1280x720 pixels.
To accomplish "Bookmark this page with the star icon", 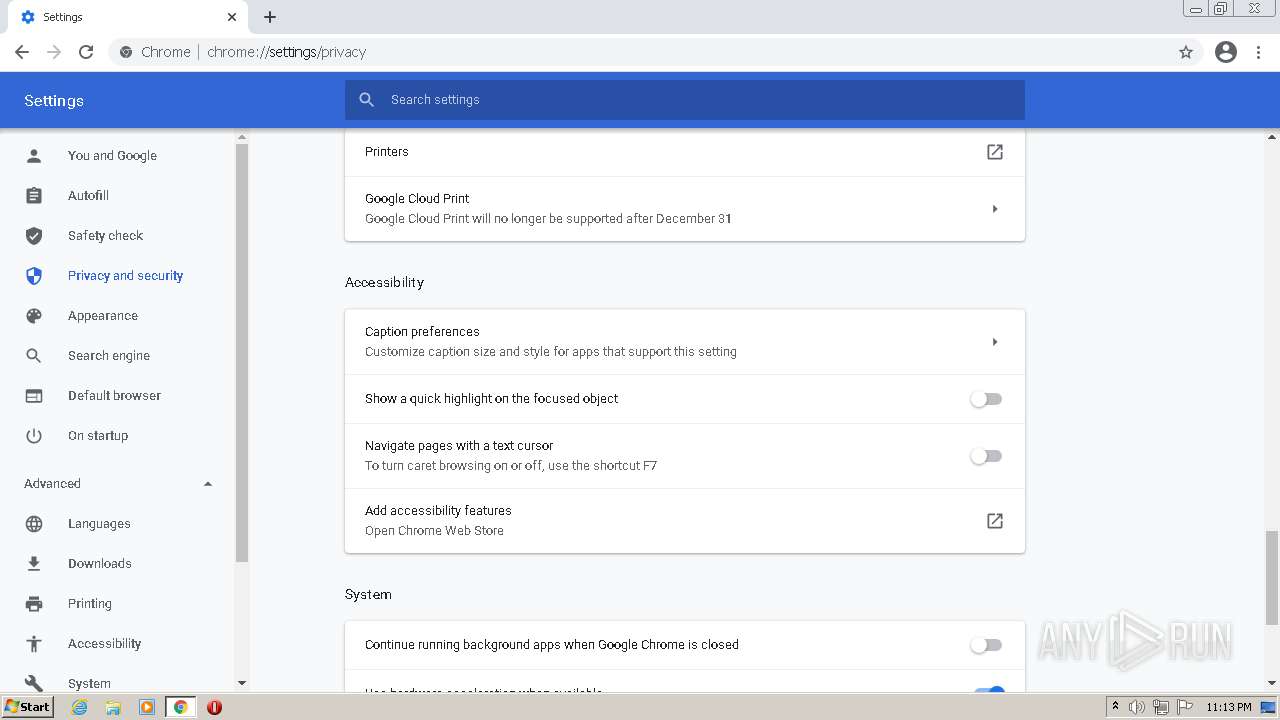I will [1186, 52].
